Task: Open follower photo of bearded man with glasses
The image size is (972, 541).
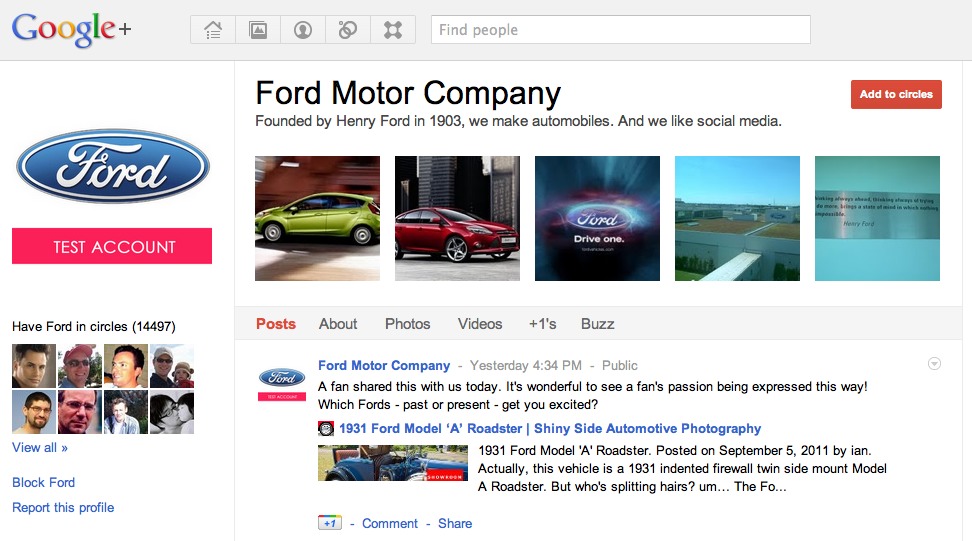Action: click(34, 412)
